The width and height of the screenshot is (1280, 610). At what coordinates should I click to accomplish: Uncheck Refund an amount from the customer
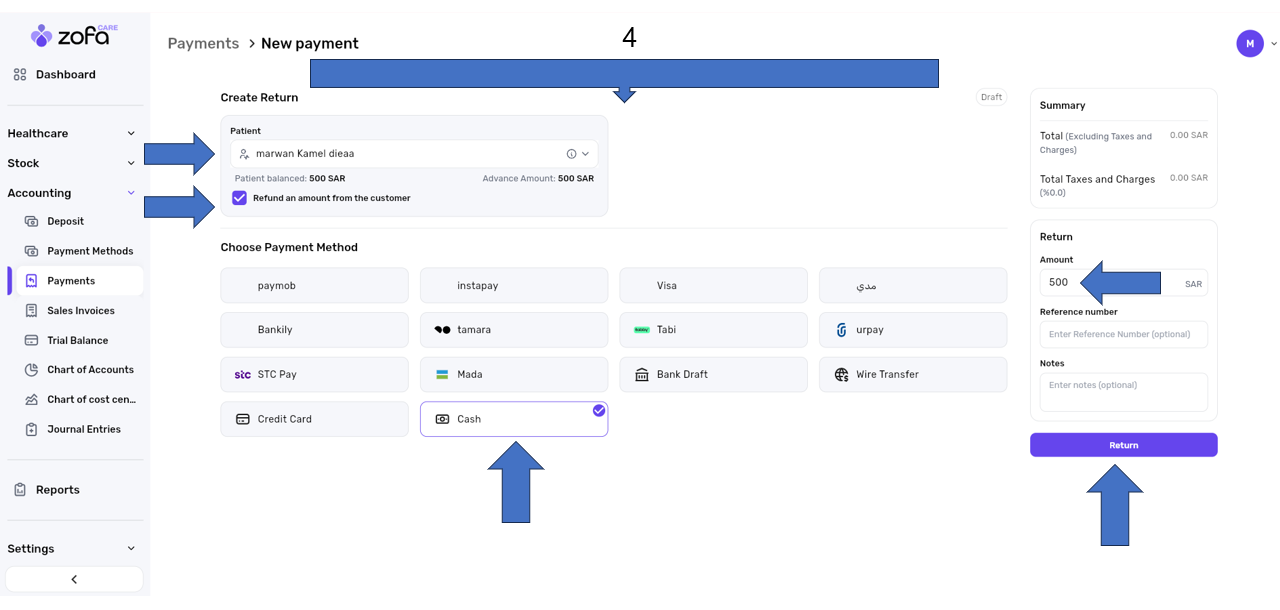tap(239, 198)
